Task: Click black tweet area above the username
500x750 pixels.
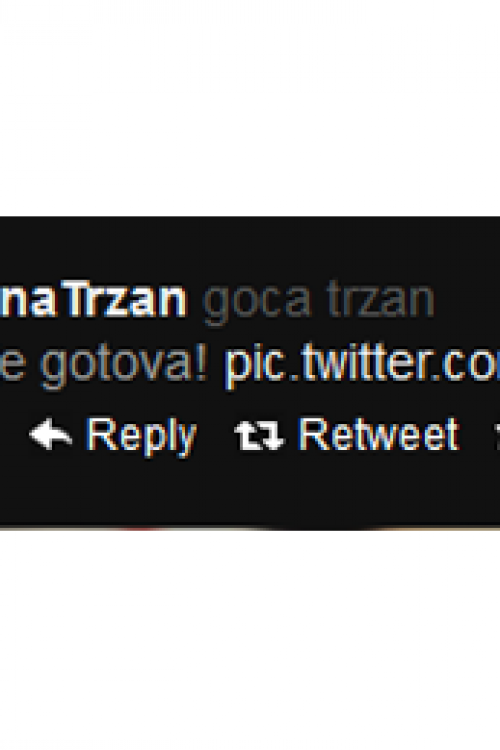Action: 250,247
